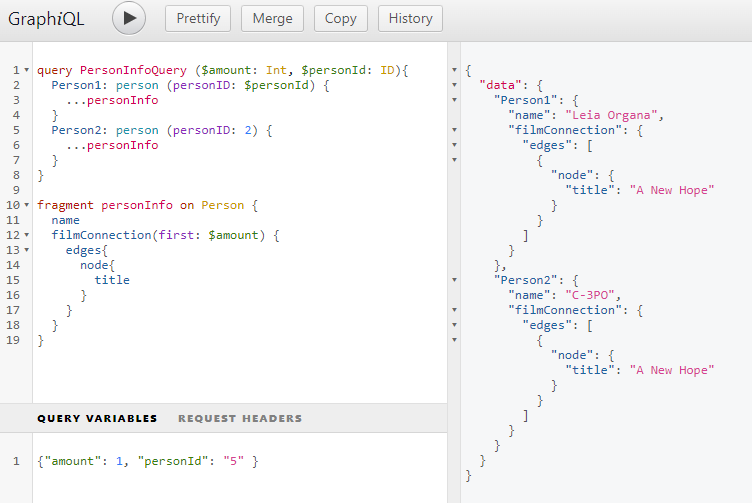Click the Person type after 'on' in line 10
752x503 pixels.
click(223, 205)
